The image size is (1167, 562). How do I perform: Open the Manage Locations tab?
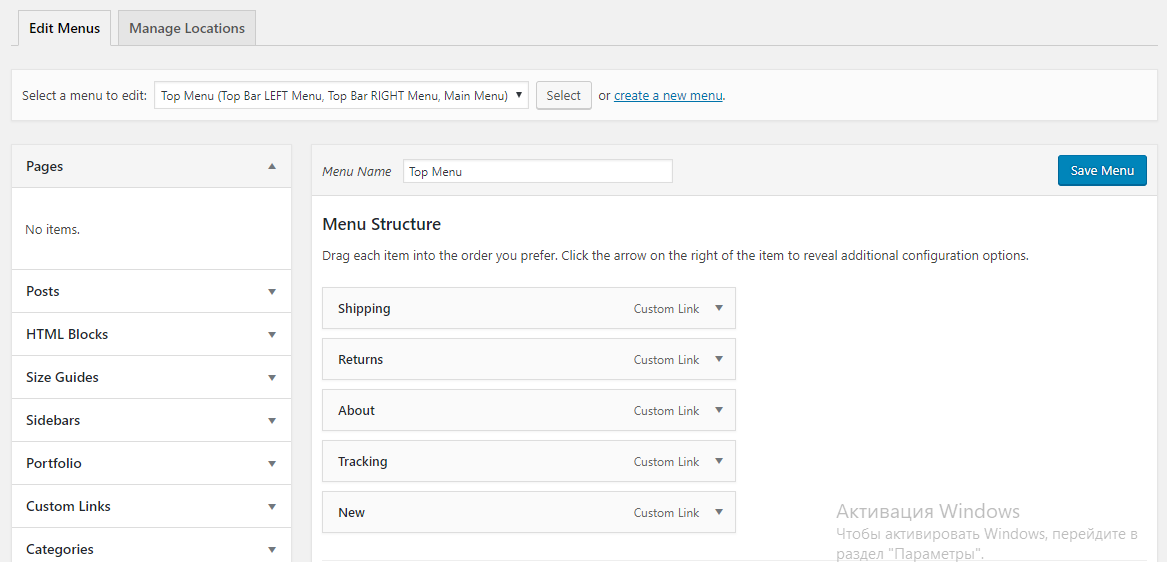click(187, 28)
